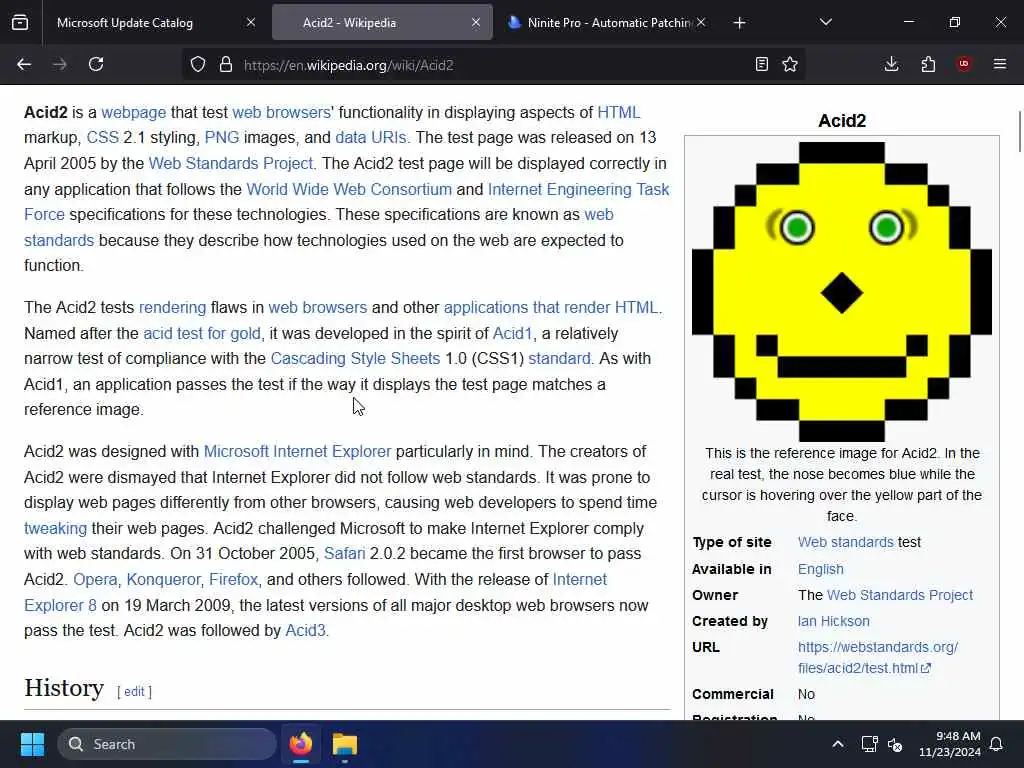Viewport: 1024px width, 768px height.
Task: View site security lock info
Action: pos(226,64)
